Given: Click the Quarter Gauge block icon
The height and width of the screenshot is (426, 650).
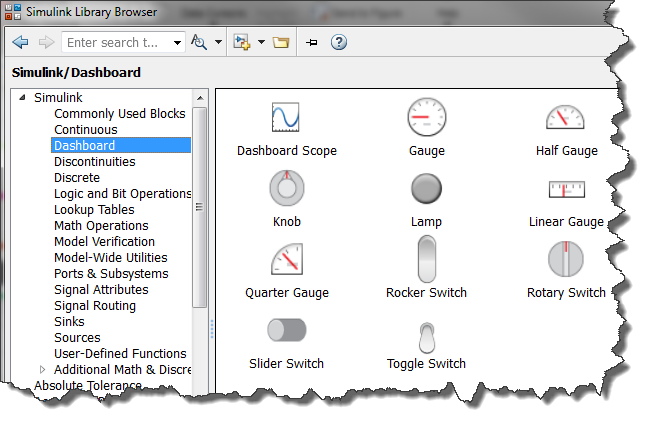Looking at the screenshot, I should point(286,259).
